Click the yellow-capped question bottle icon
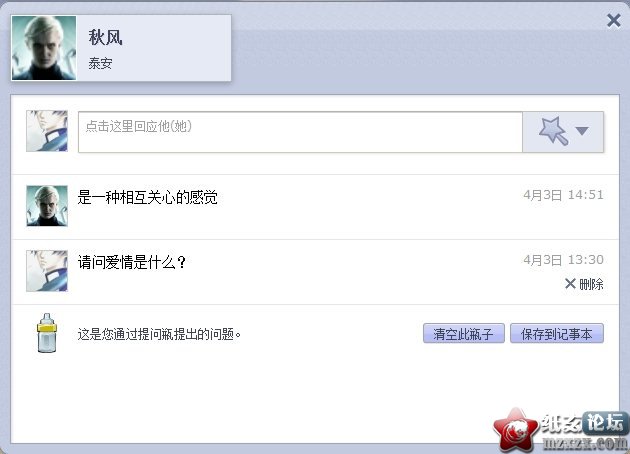The width and height of the screenshot is (630, 454). point(47,333)
